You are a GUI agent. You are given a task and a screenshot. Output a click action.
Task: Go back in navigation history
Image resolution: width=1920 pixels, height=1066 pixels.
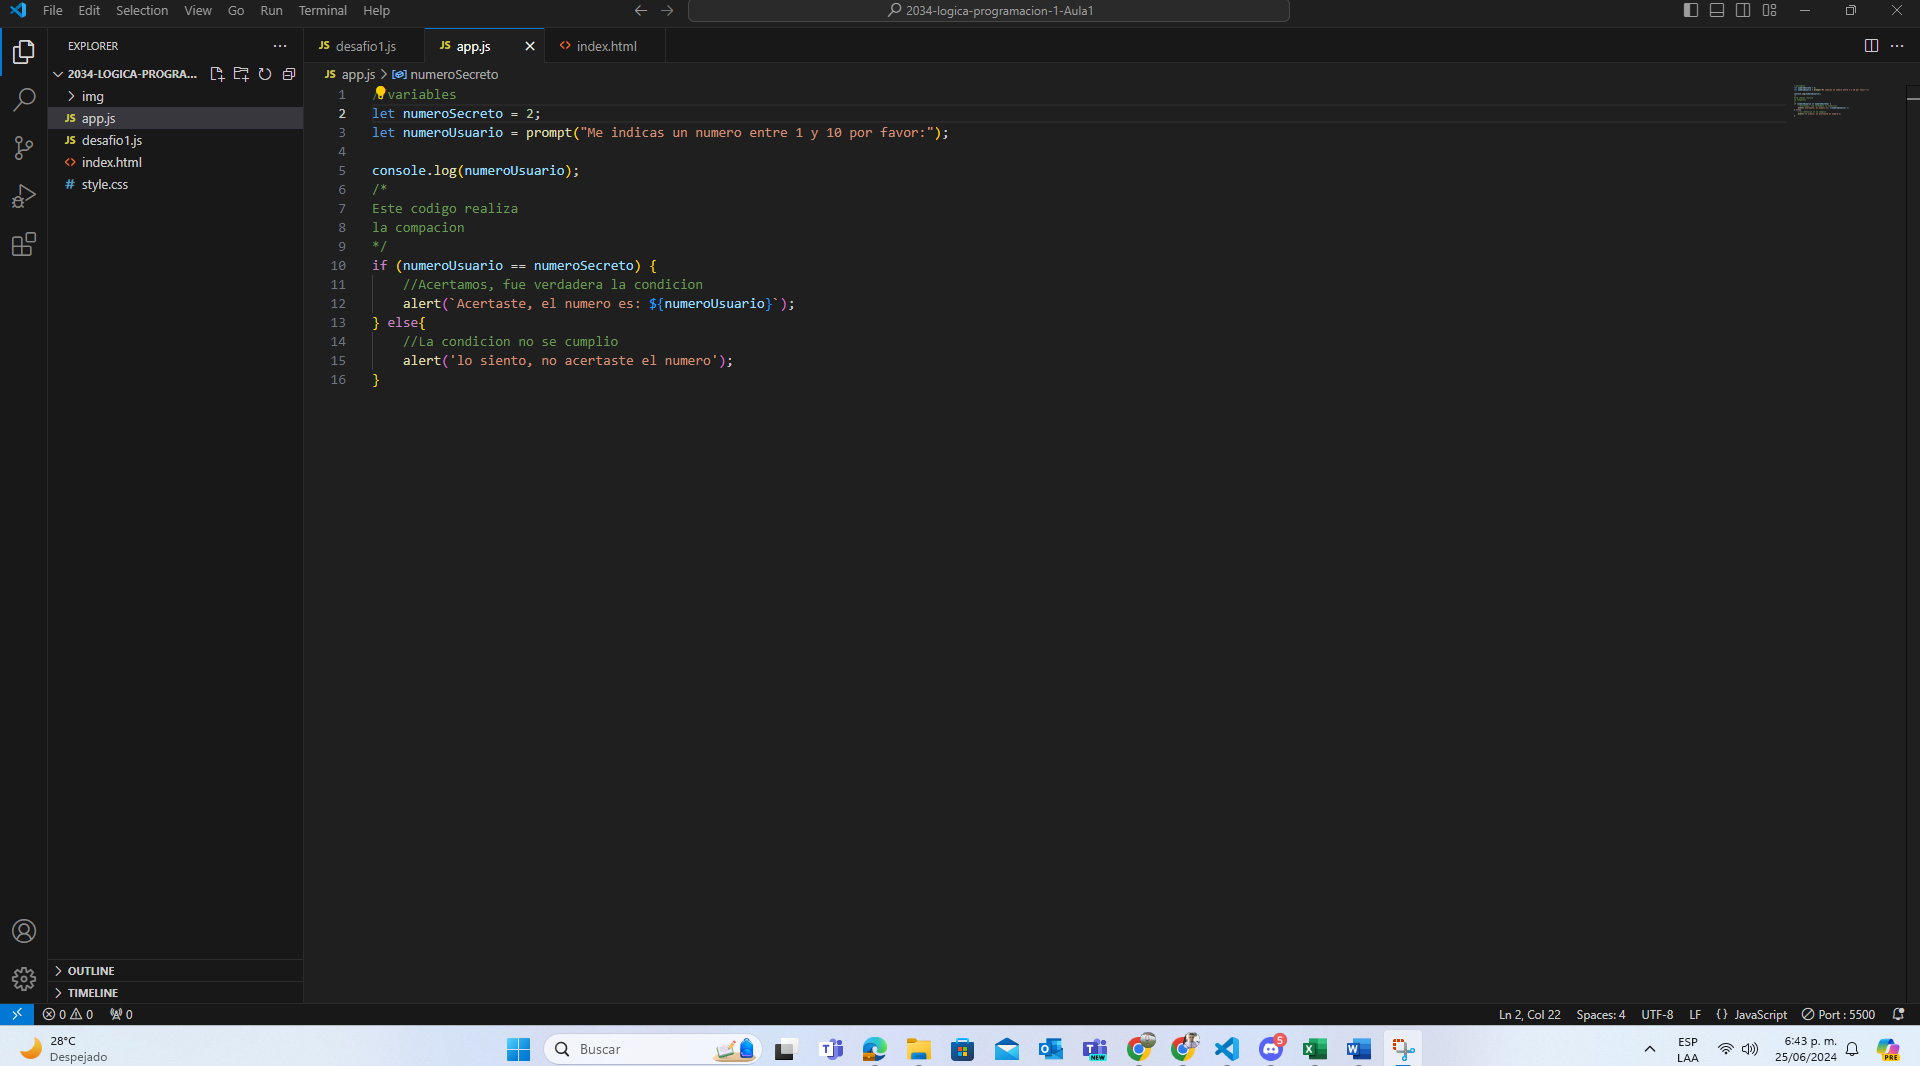click(x=641, y=11)
